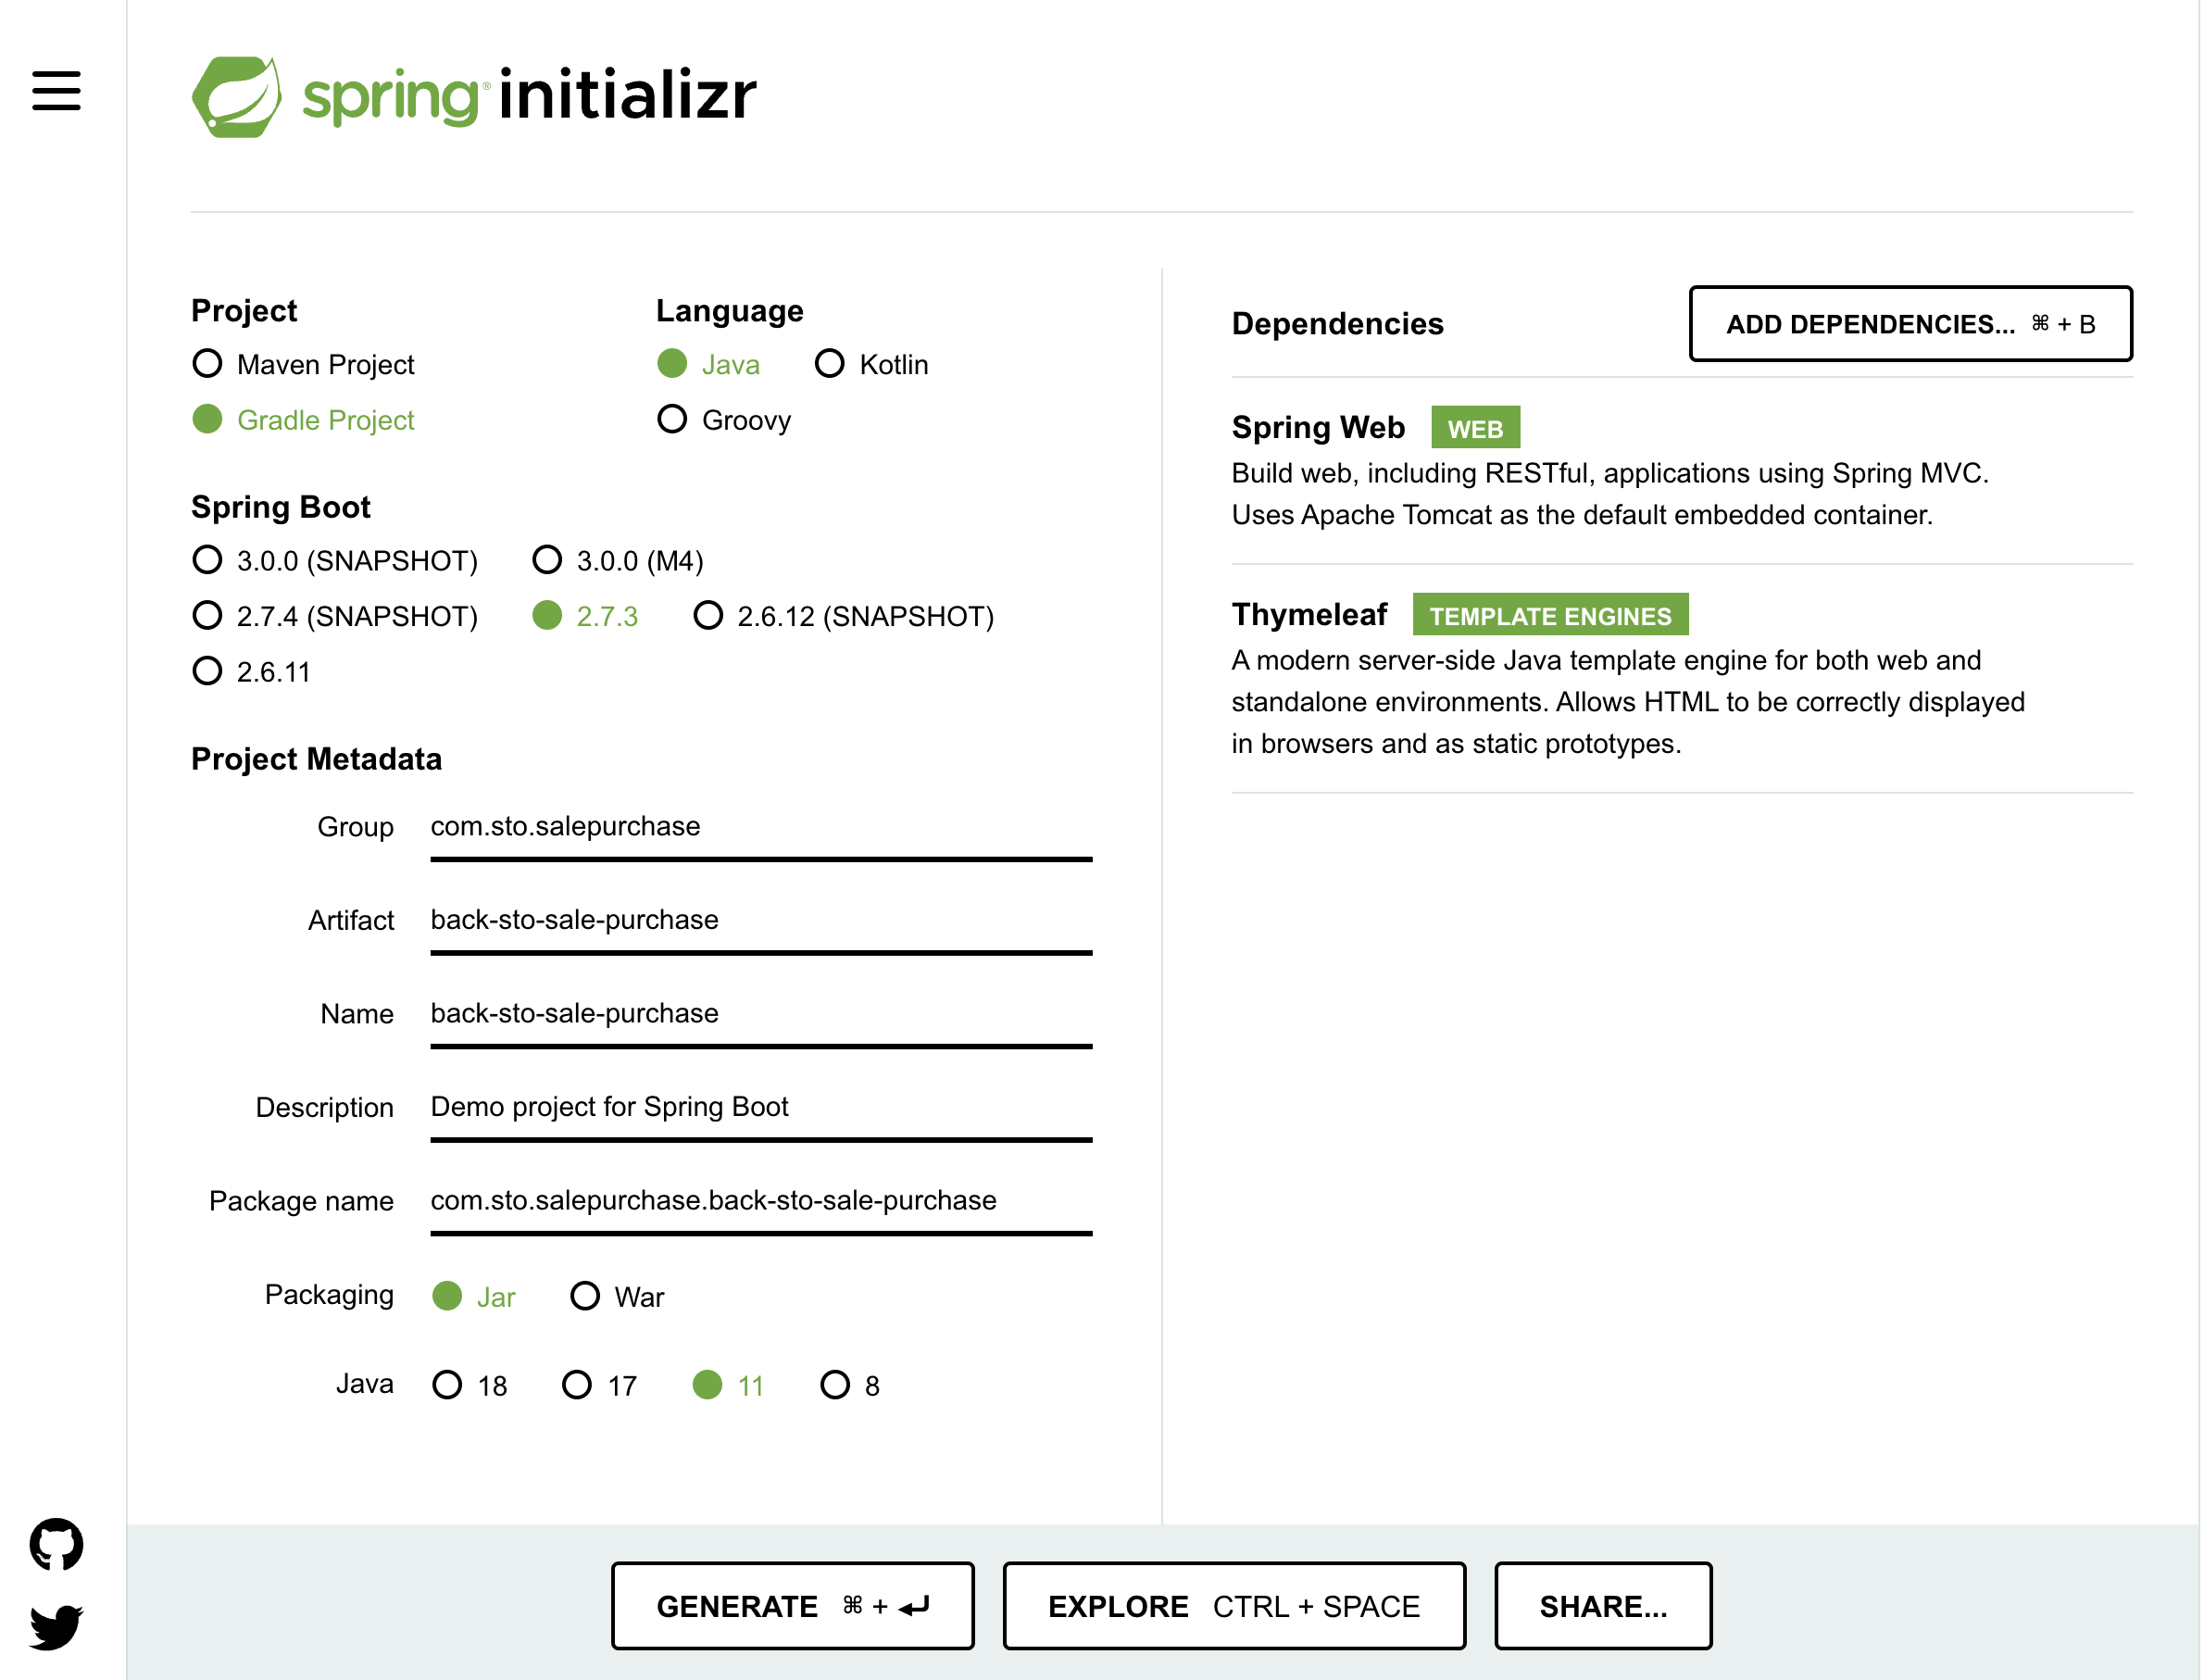The width and height of the screenshot is (2204, 1680).
Task: Click the Twitter bird icon
Action: 56,1627
